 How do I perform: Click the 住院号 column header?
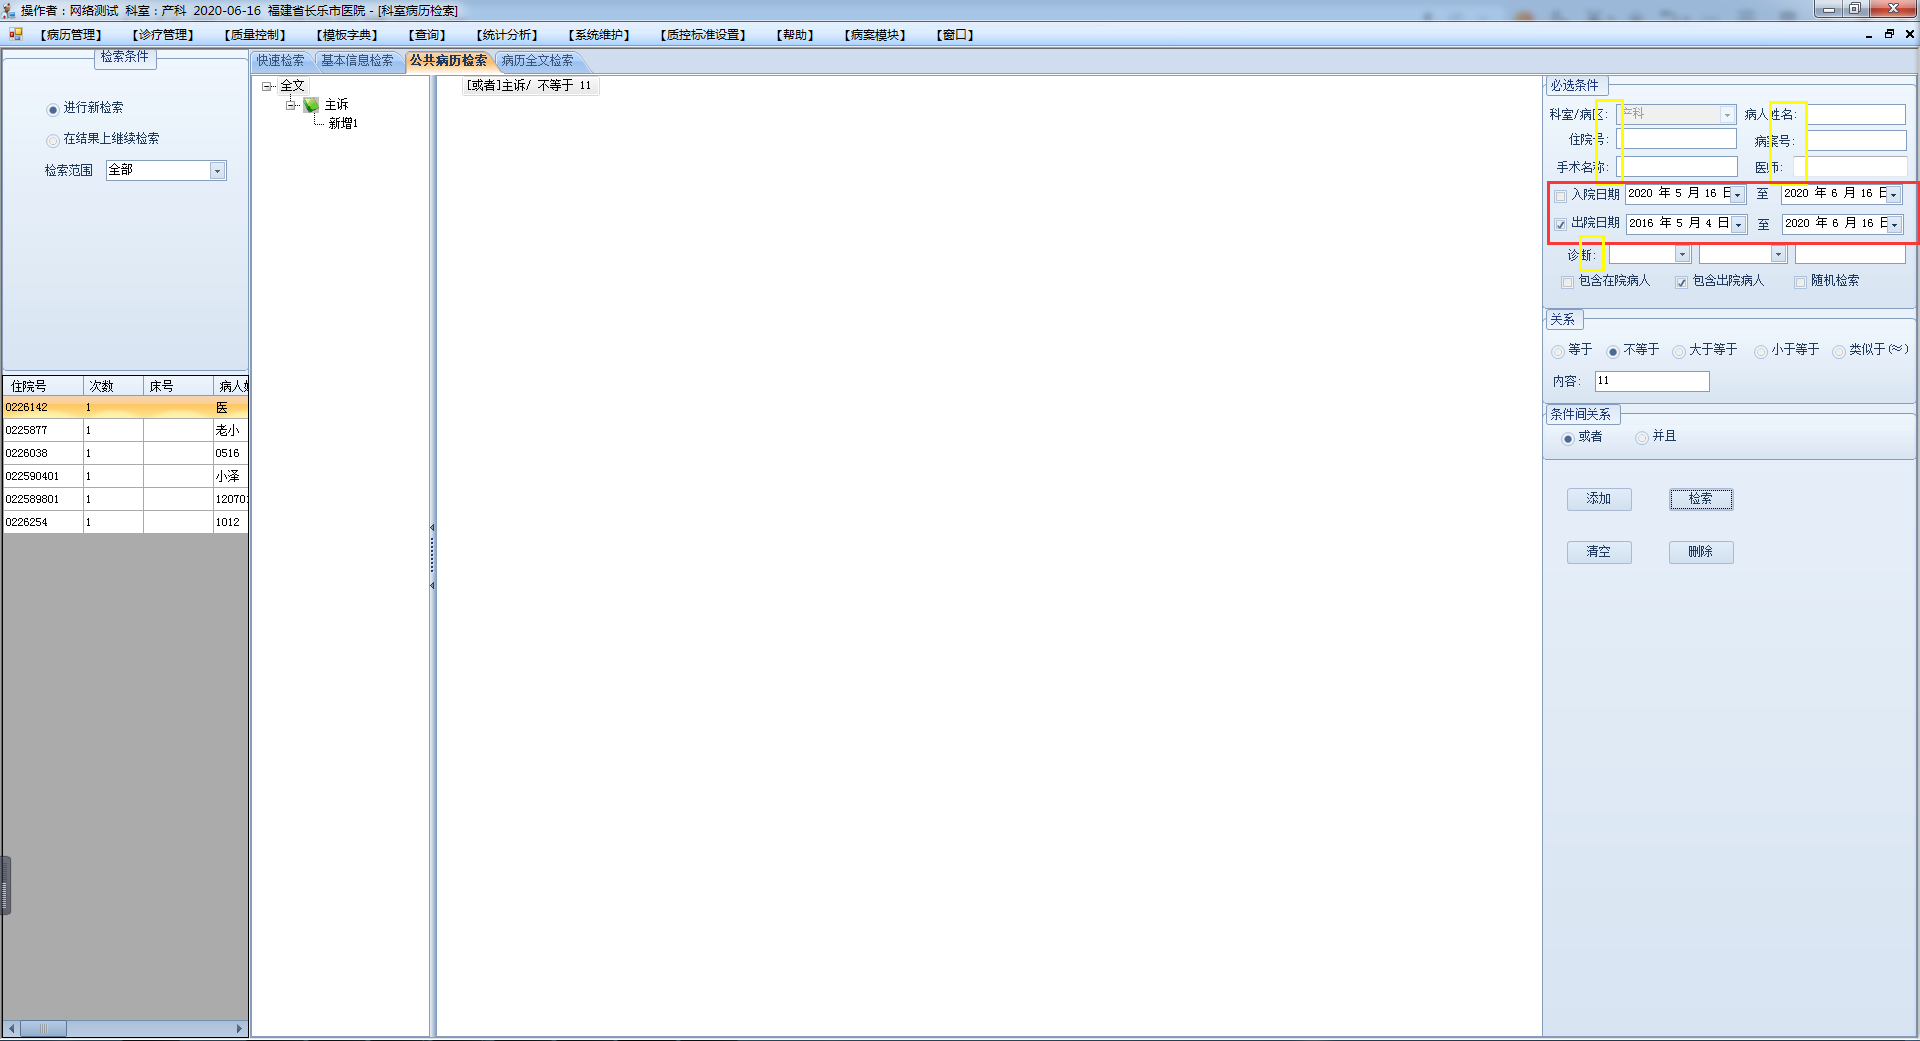point(43,386)
